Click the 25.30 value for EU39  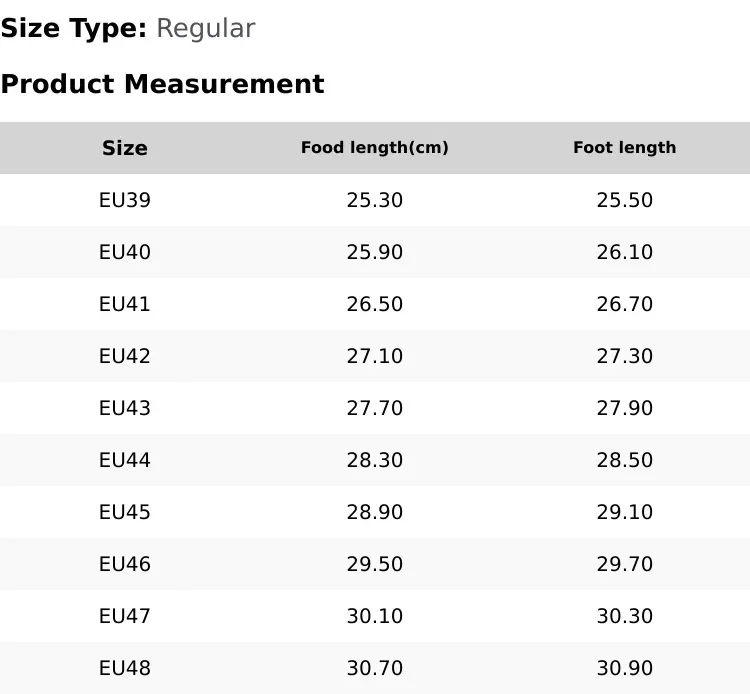[x=374, y=200]
